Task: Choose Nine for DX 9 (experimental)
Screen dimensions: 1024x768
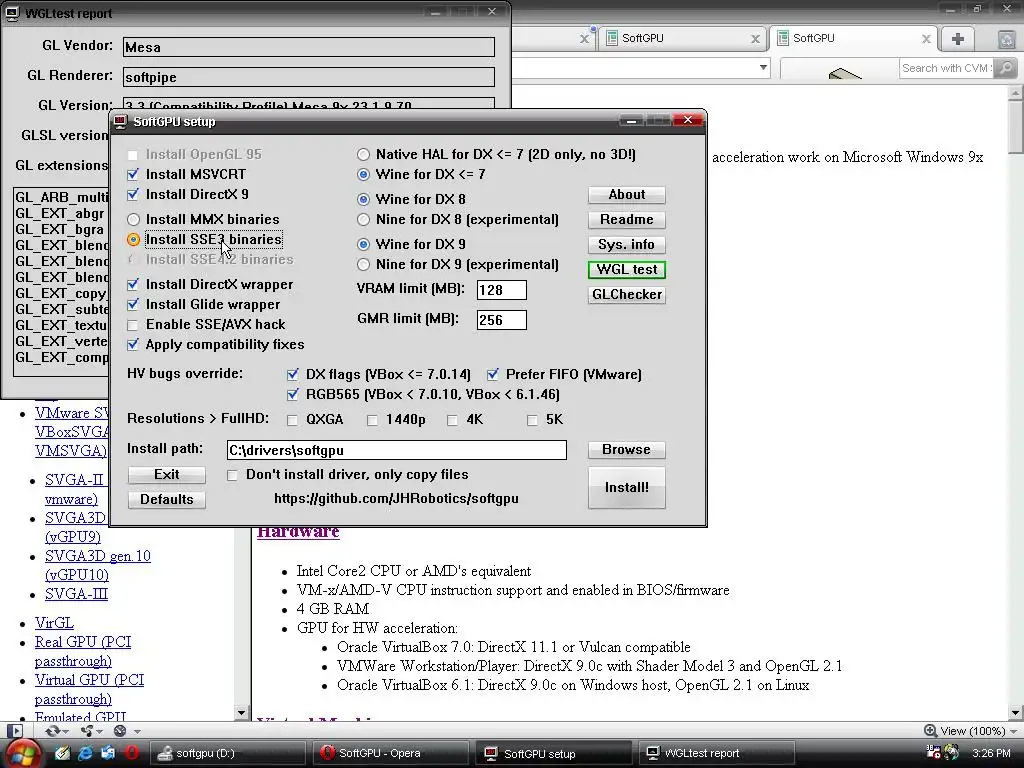Action: [364, 264]
